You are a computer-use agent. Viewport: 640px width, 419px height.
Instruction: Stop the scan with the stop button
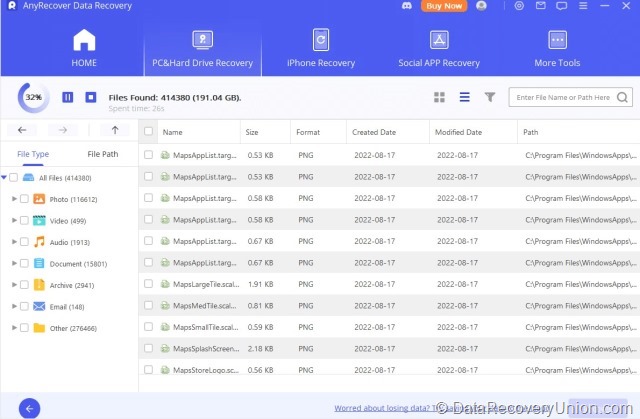tap(91, 97)
